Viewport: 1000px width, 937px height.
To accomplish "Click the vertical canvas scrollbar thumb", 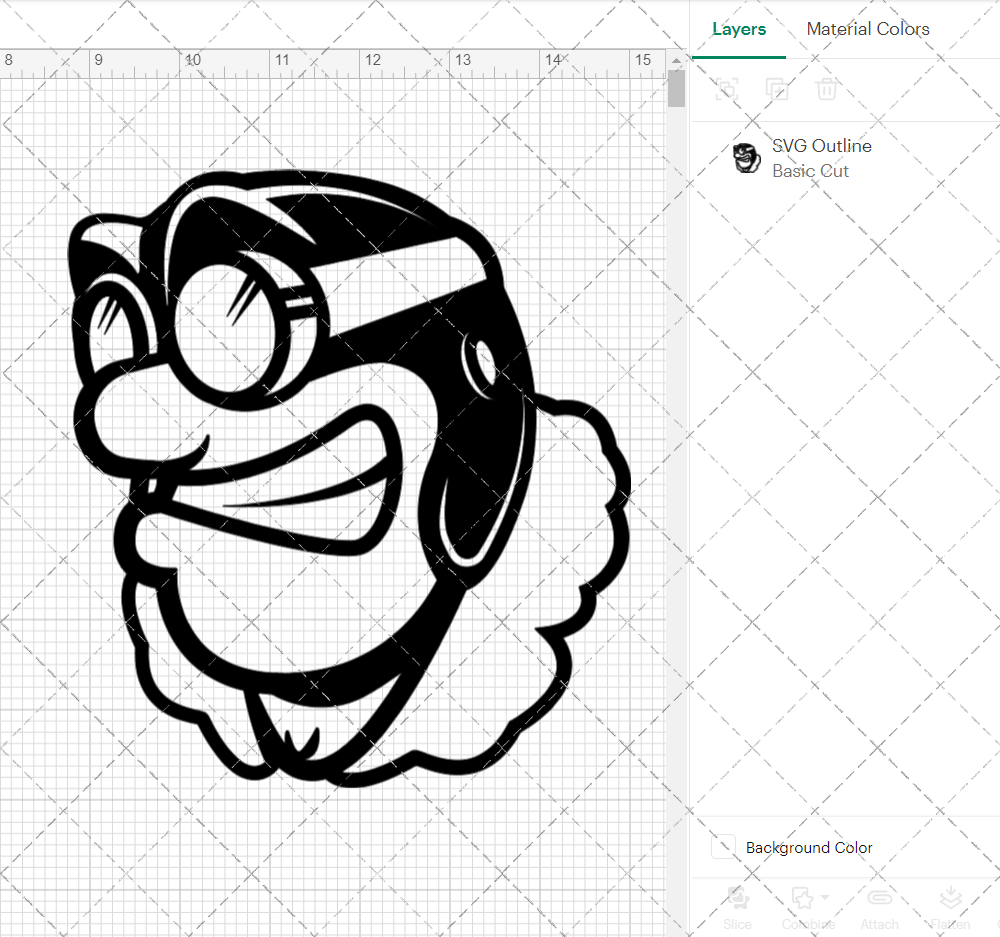I will (x=676, y=88).
